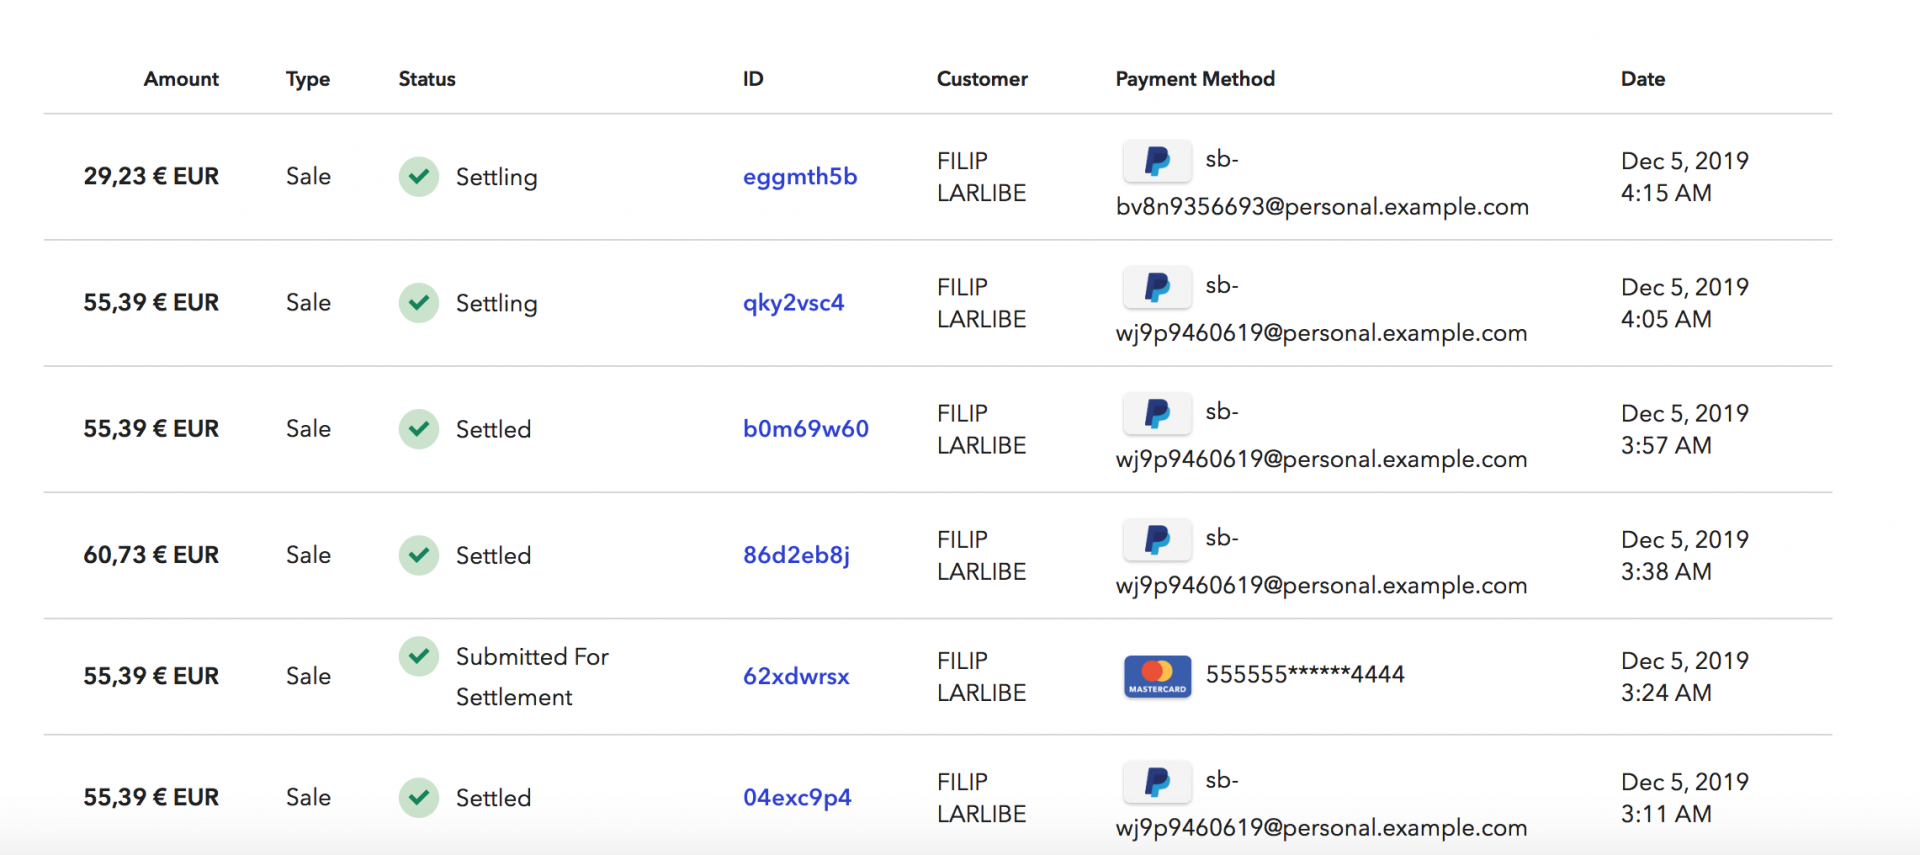Screen dimensions: 1920x855
Task: Click the PayPal icon for transaction eggmth5b
Action: (x=1157, y=161)
